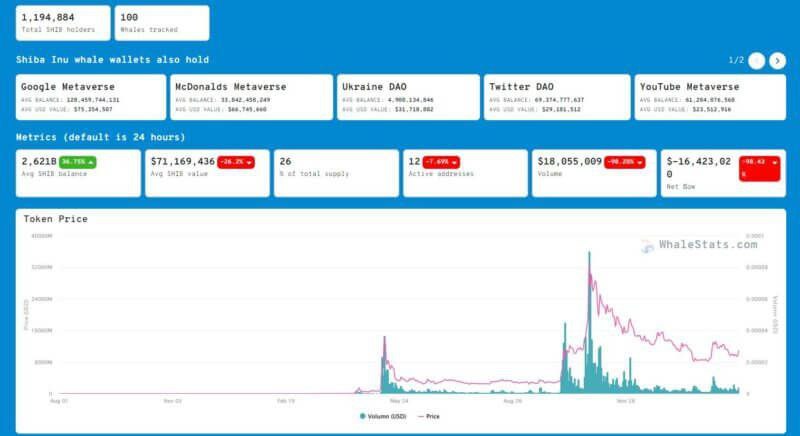Open Volume red percentage dropdown
800x436 pixels.
(x=624, y=162)
